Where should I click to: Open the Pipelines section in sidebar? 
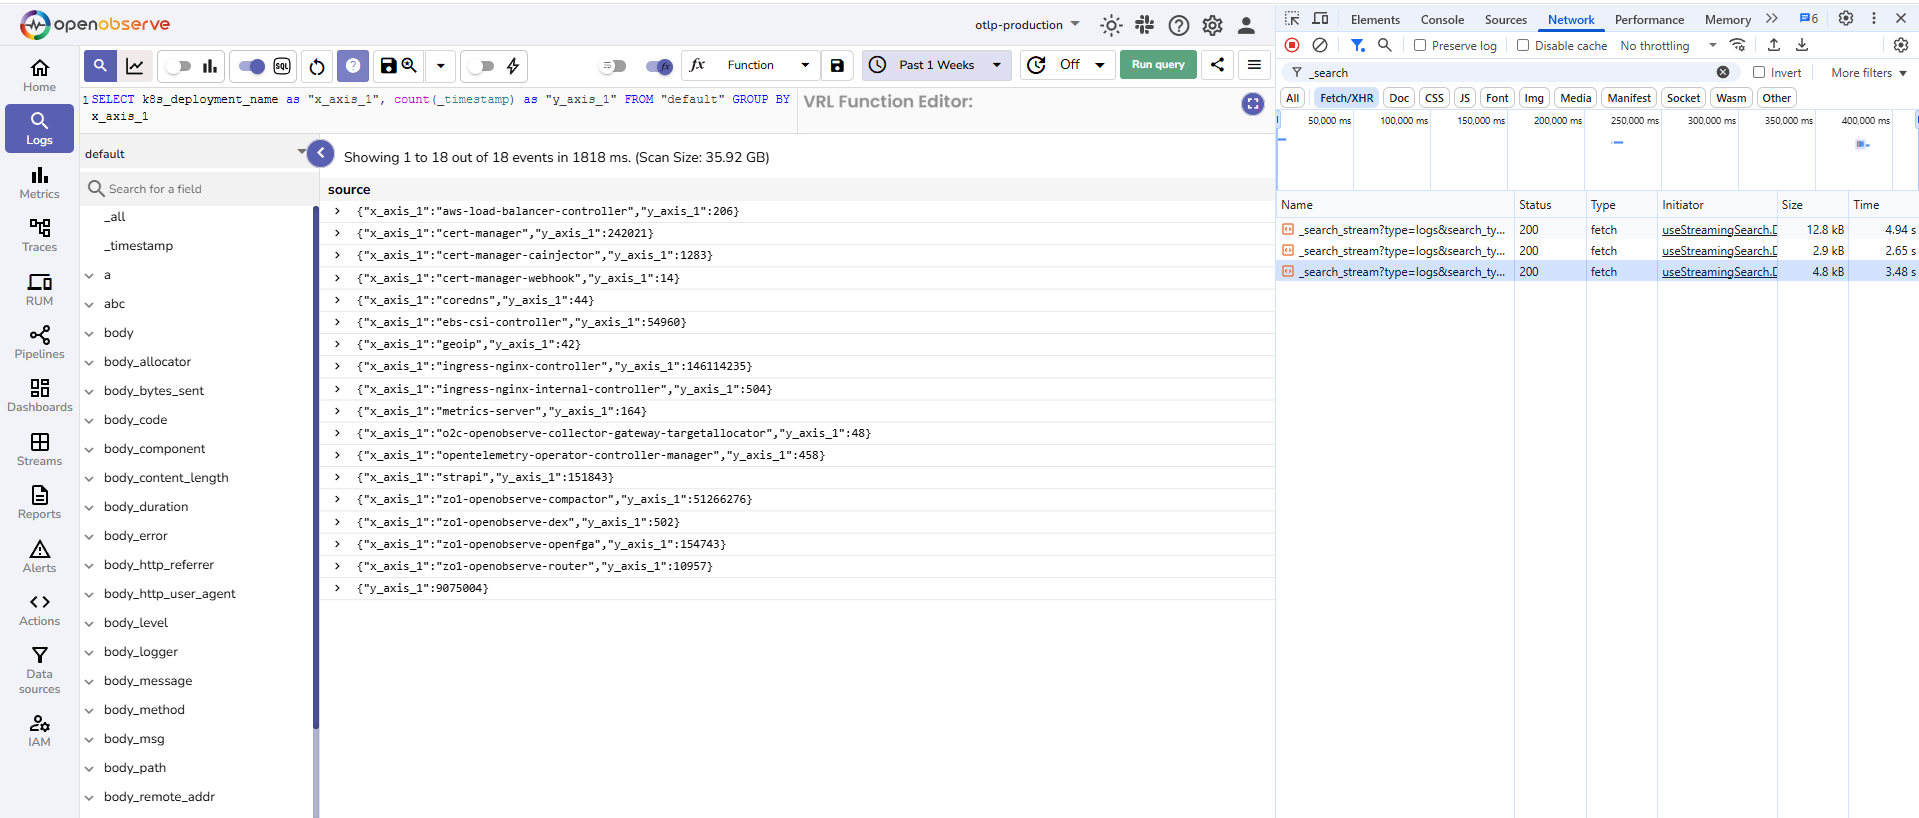[39, 342]
